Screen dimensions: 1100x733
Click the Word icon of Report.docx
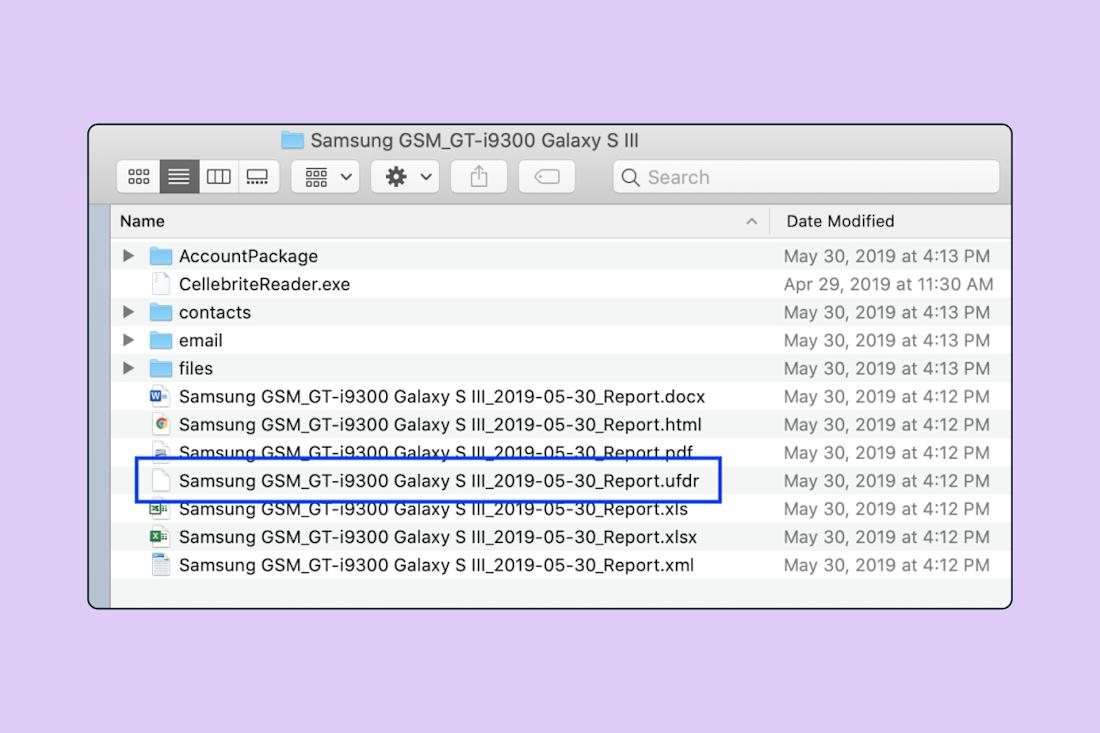(160, 396)
